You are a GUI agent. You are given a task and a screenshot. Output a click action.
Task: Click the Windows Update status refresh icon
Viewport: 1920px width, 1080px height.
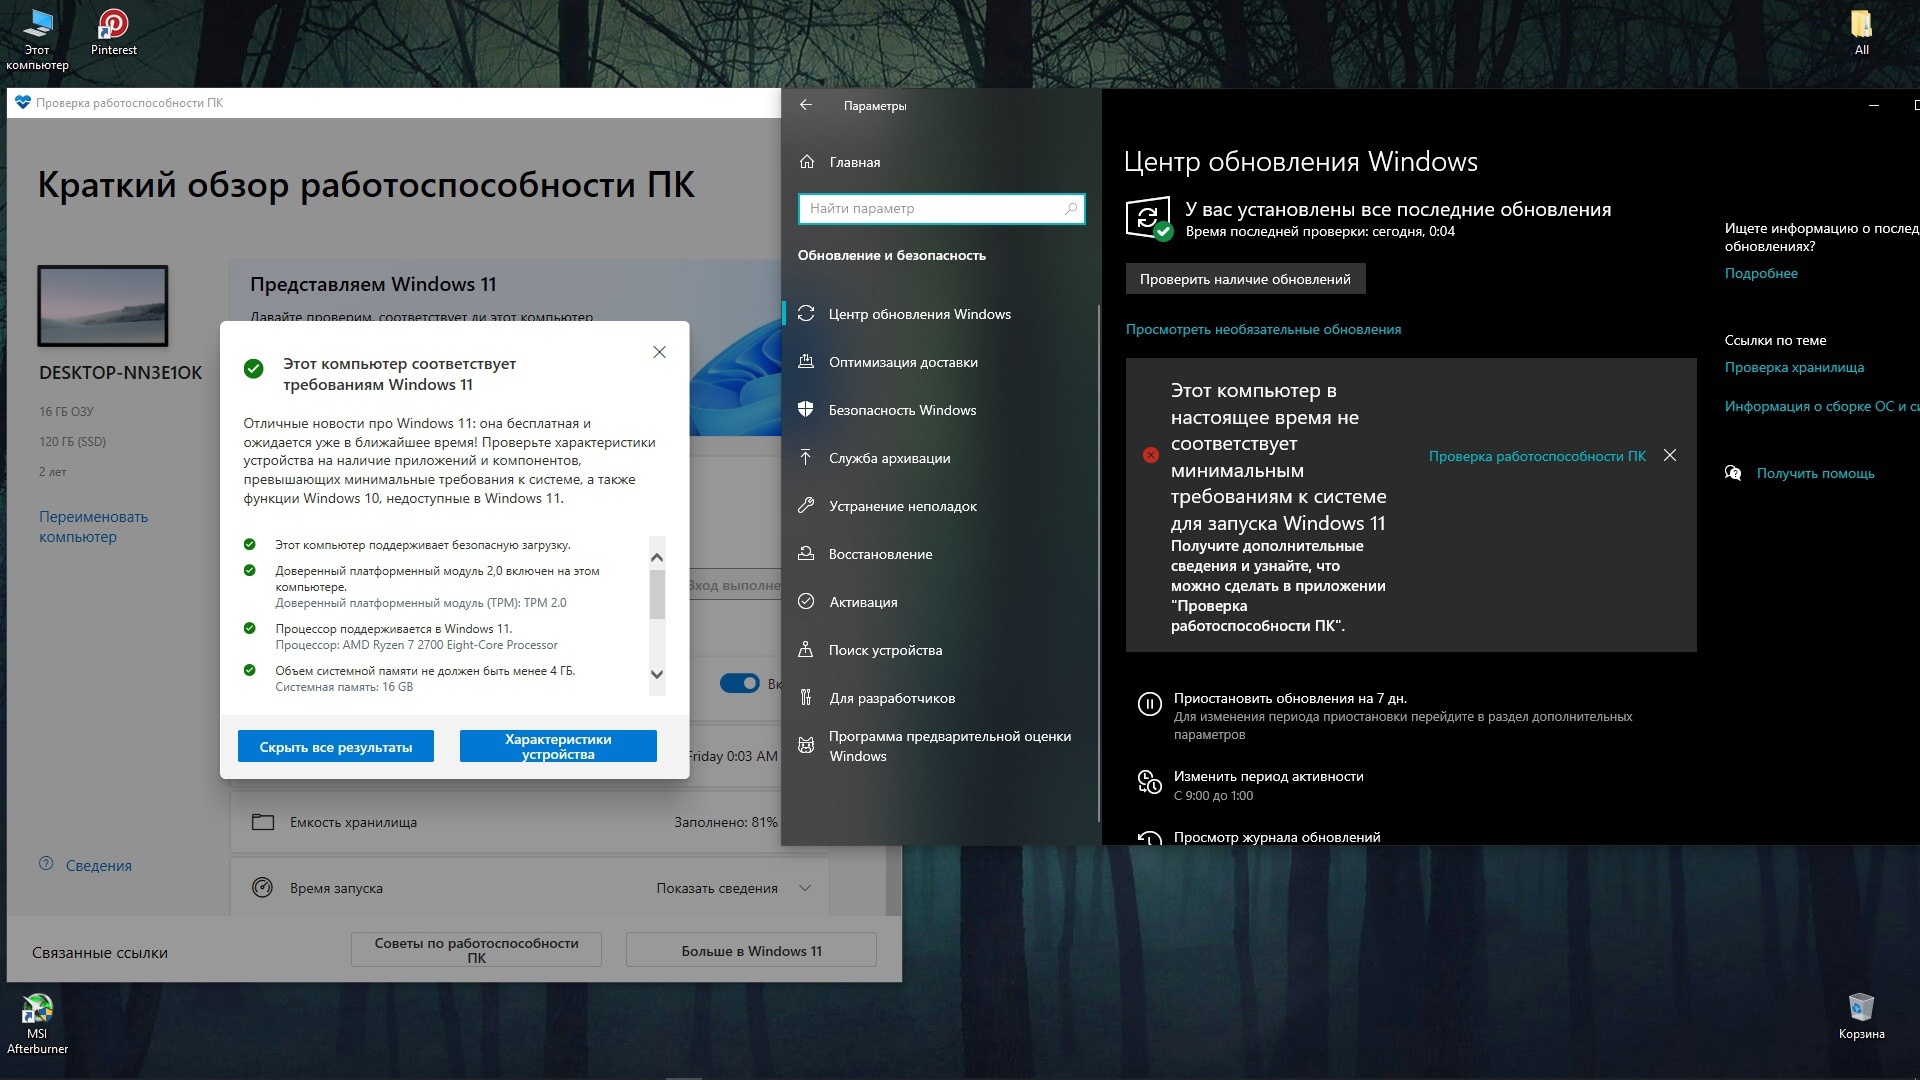tap(1148, 218)
